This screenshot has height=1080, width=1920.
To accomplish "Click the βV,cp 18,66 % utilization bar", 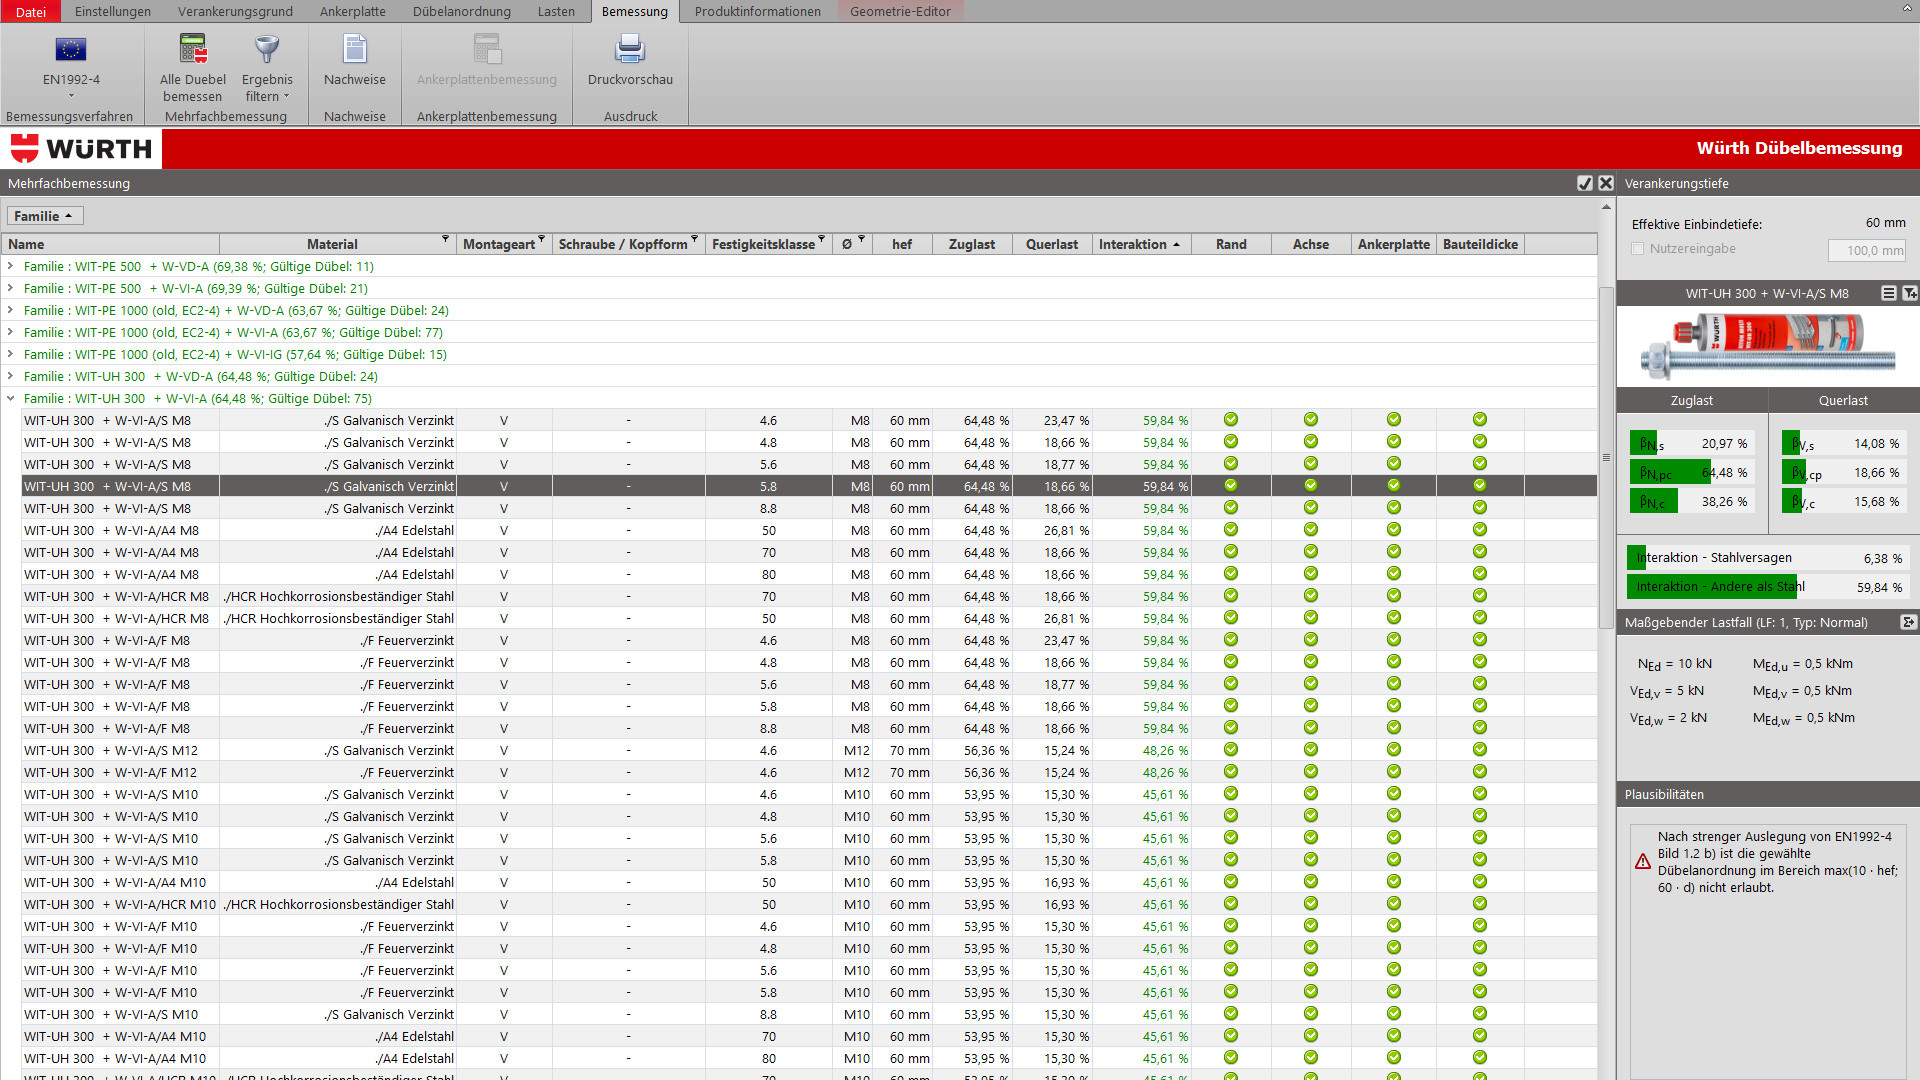I will [x=1843, y=473].
